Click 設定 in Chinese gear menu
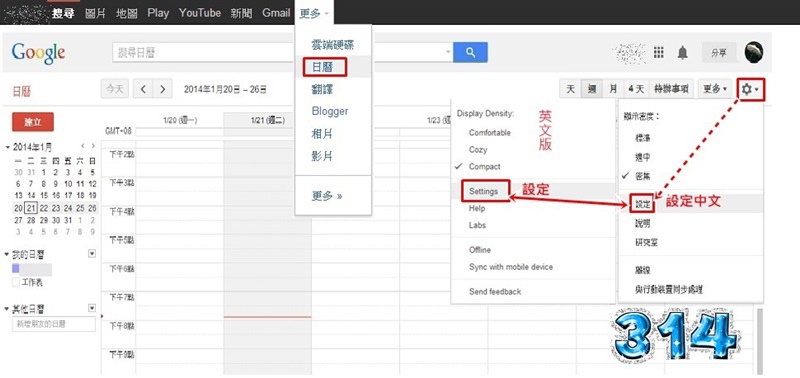Screen dimensions: 800x378 click(642, 204)
